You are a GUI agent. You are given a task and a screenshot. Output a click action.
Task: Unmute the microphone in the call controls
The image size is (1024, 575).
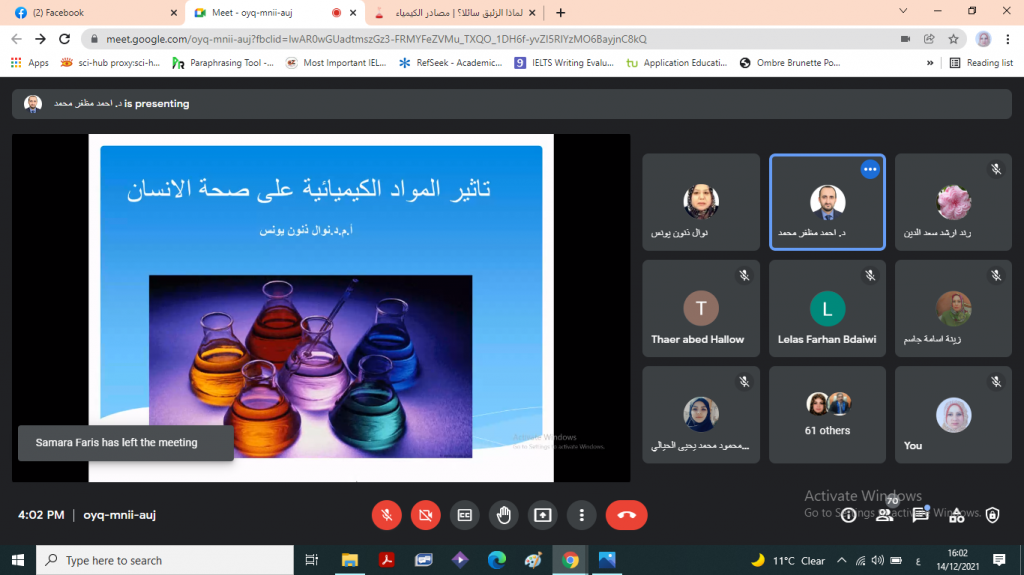386,515
